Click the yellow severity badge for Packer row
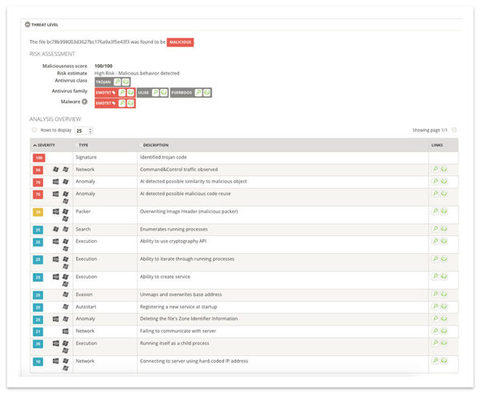Viewport: 480px width, 393px height. [x=38, y=212]
